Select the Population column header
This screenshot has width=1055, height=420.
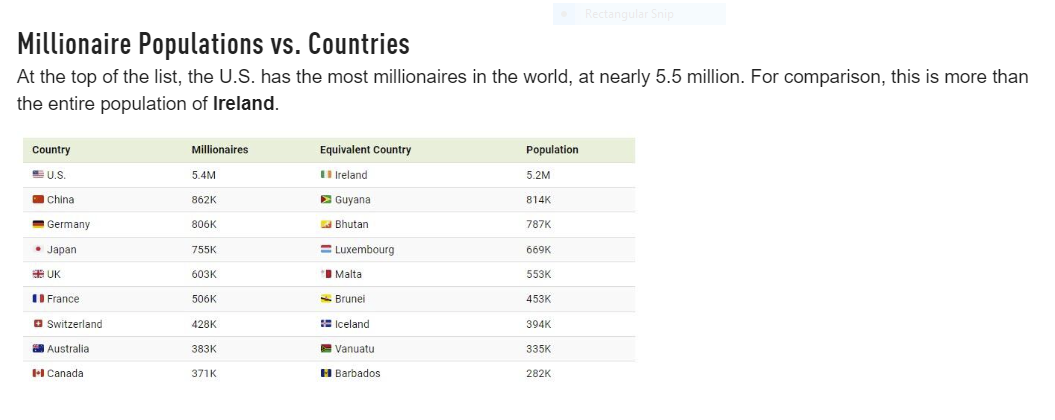pyautogui.click(x=552, y=149)
